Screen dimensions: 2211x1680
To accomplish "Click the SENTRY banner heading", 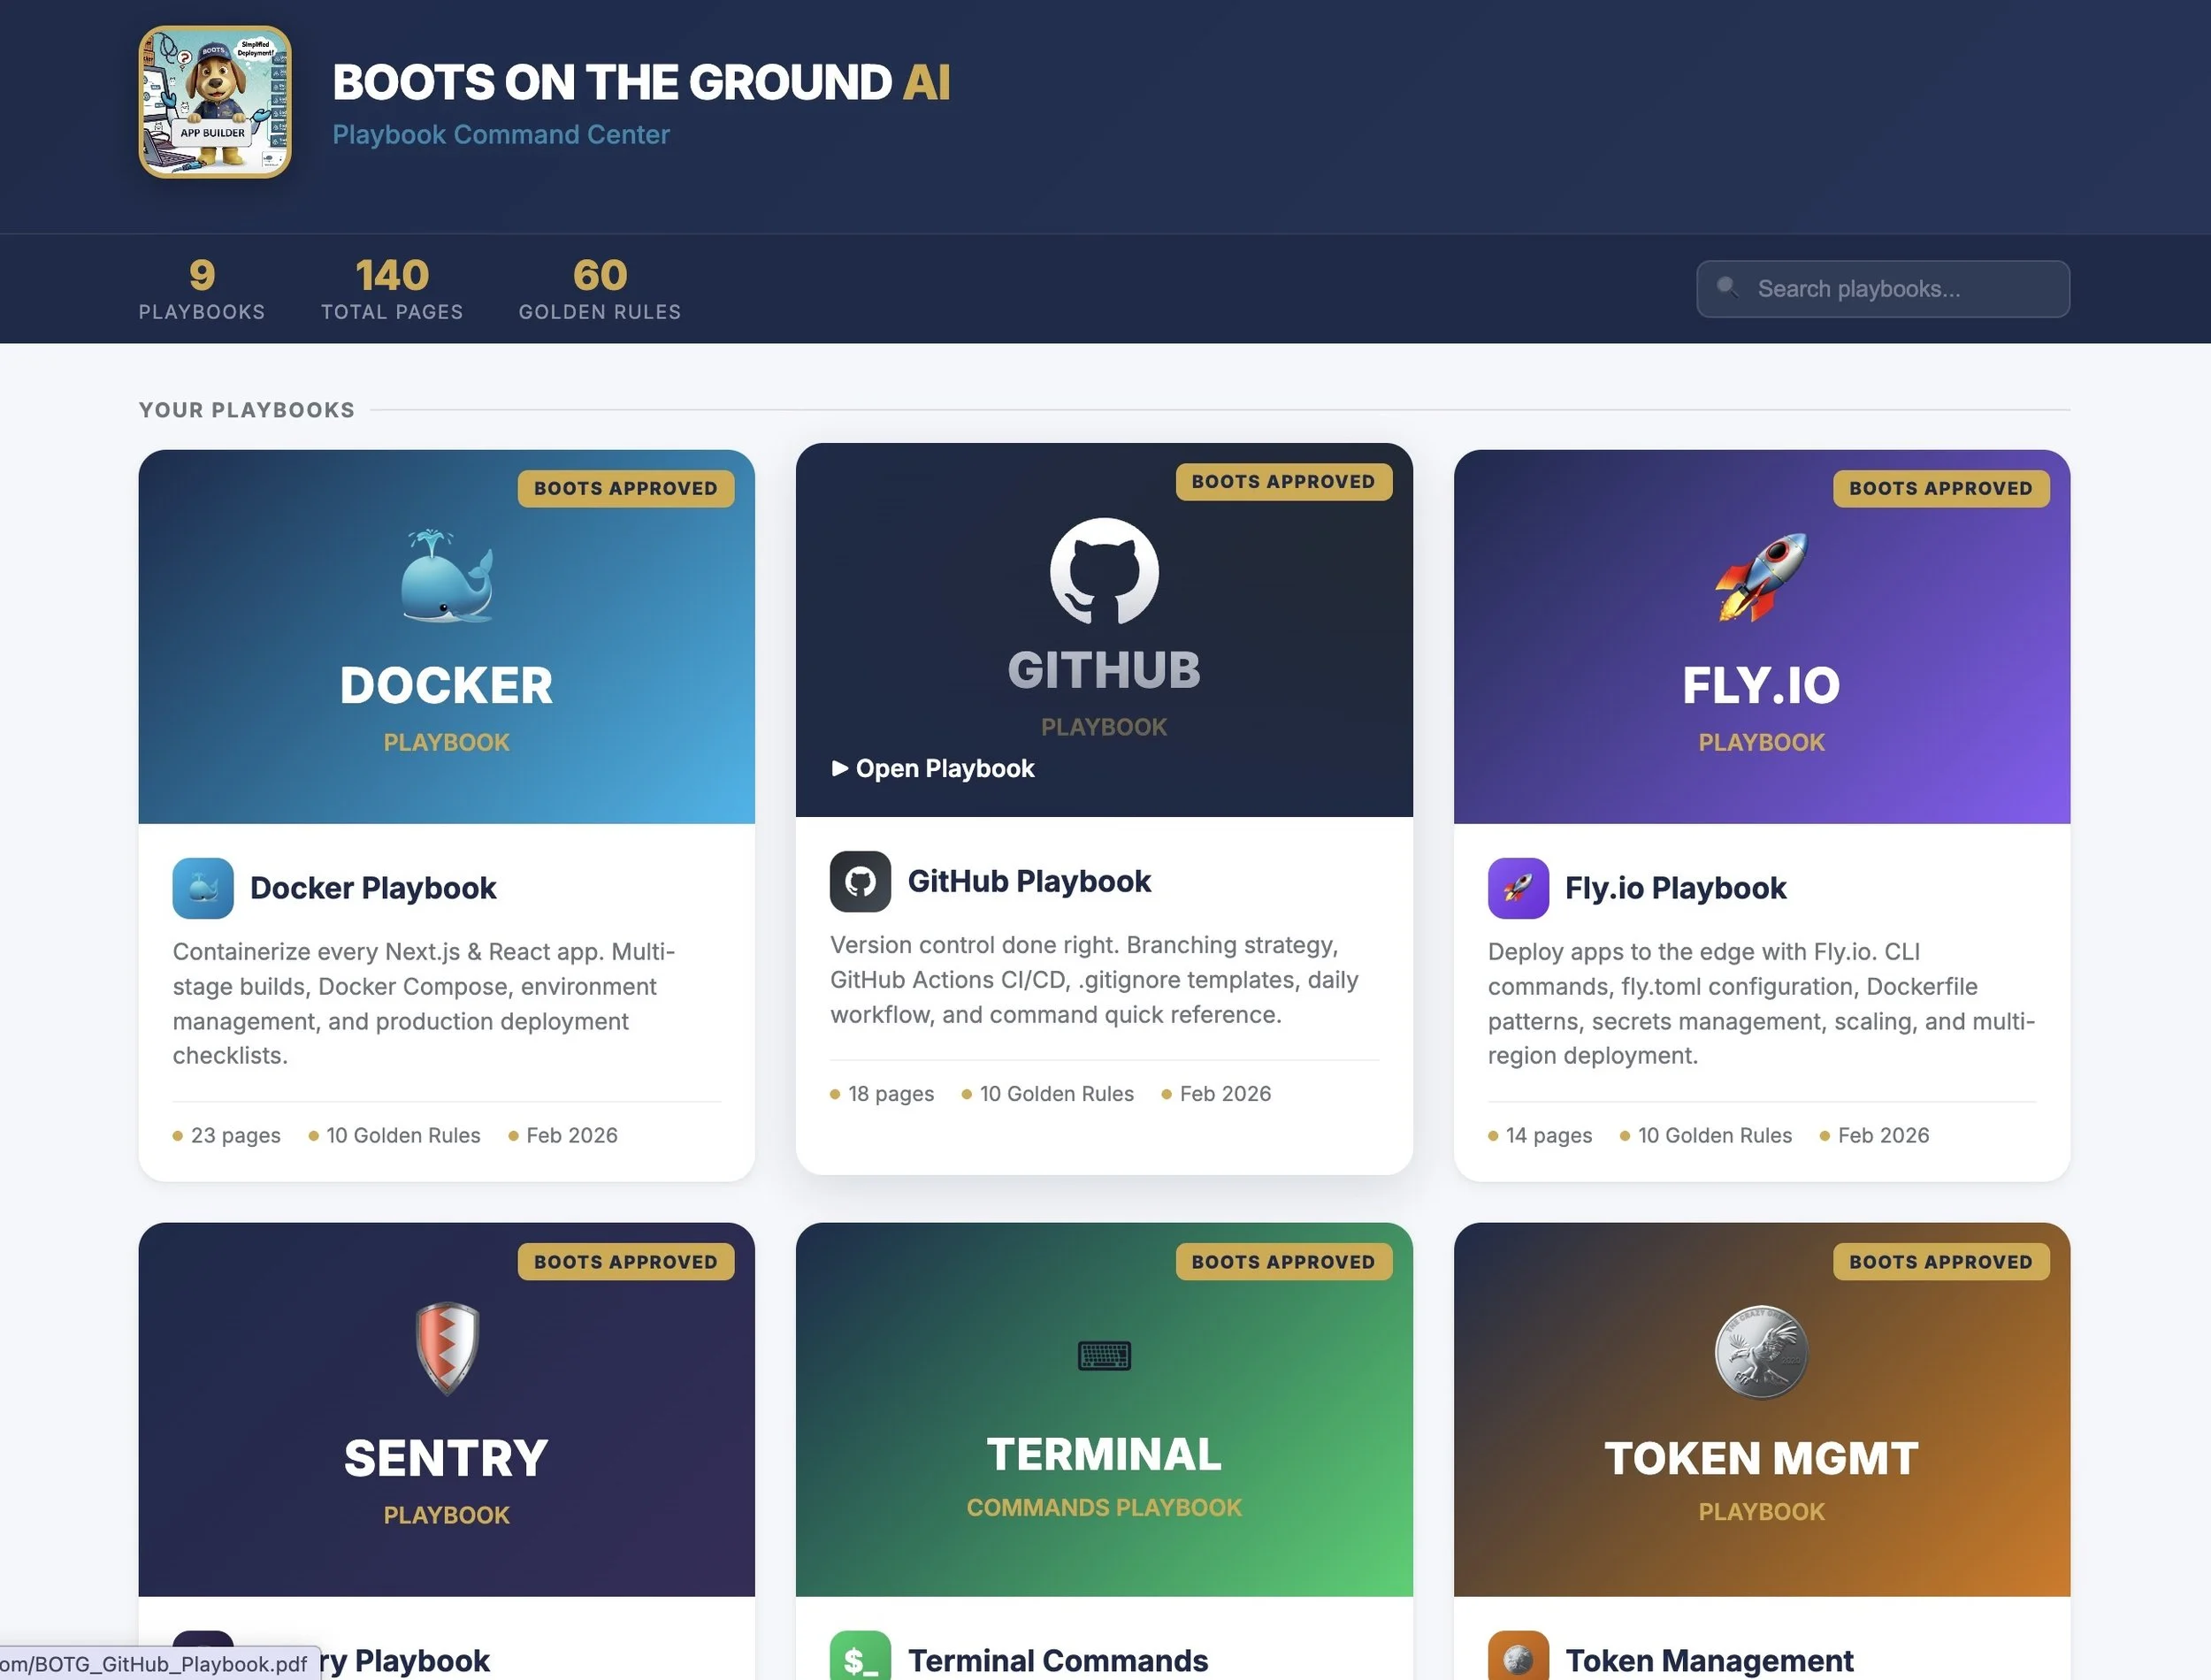I will (446, 1458).
